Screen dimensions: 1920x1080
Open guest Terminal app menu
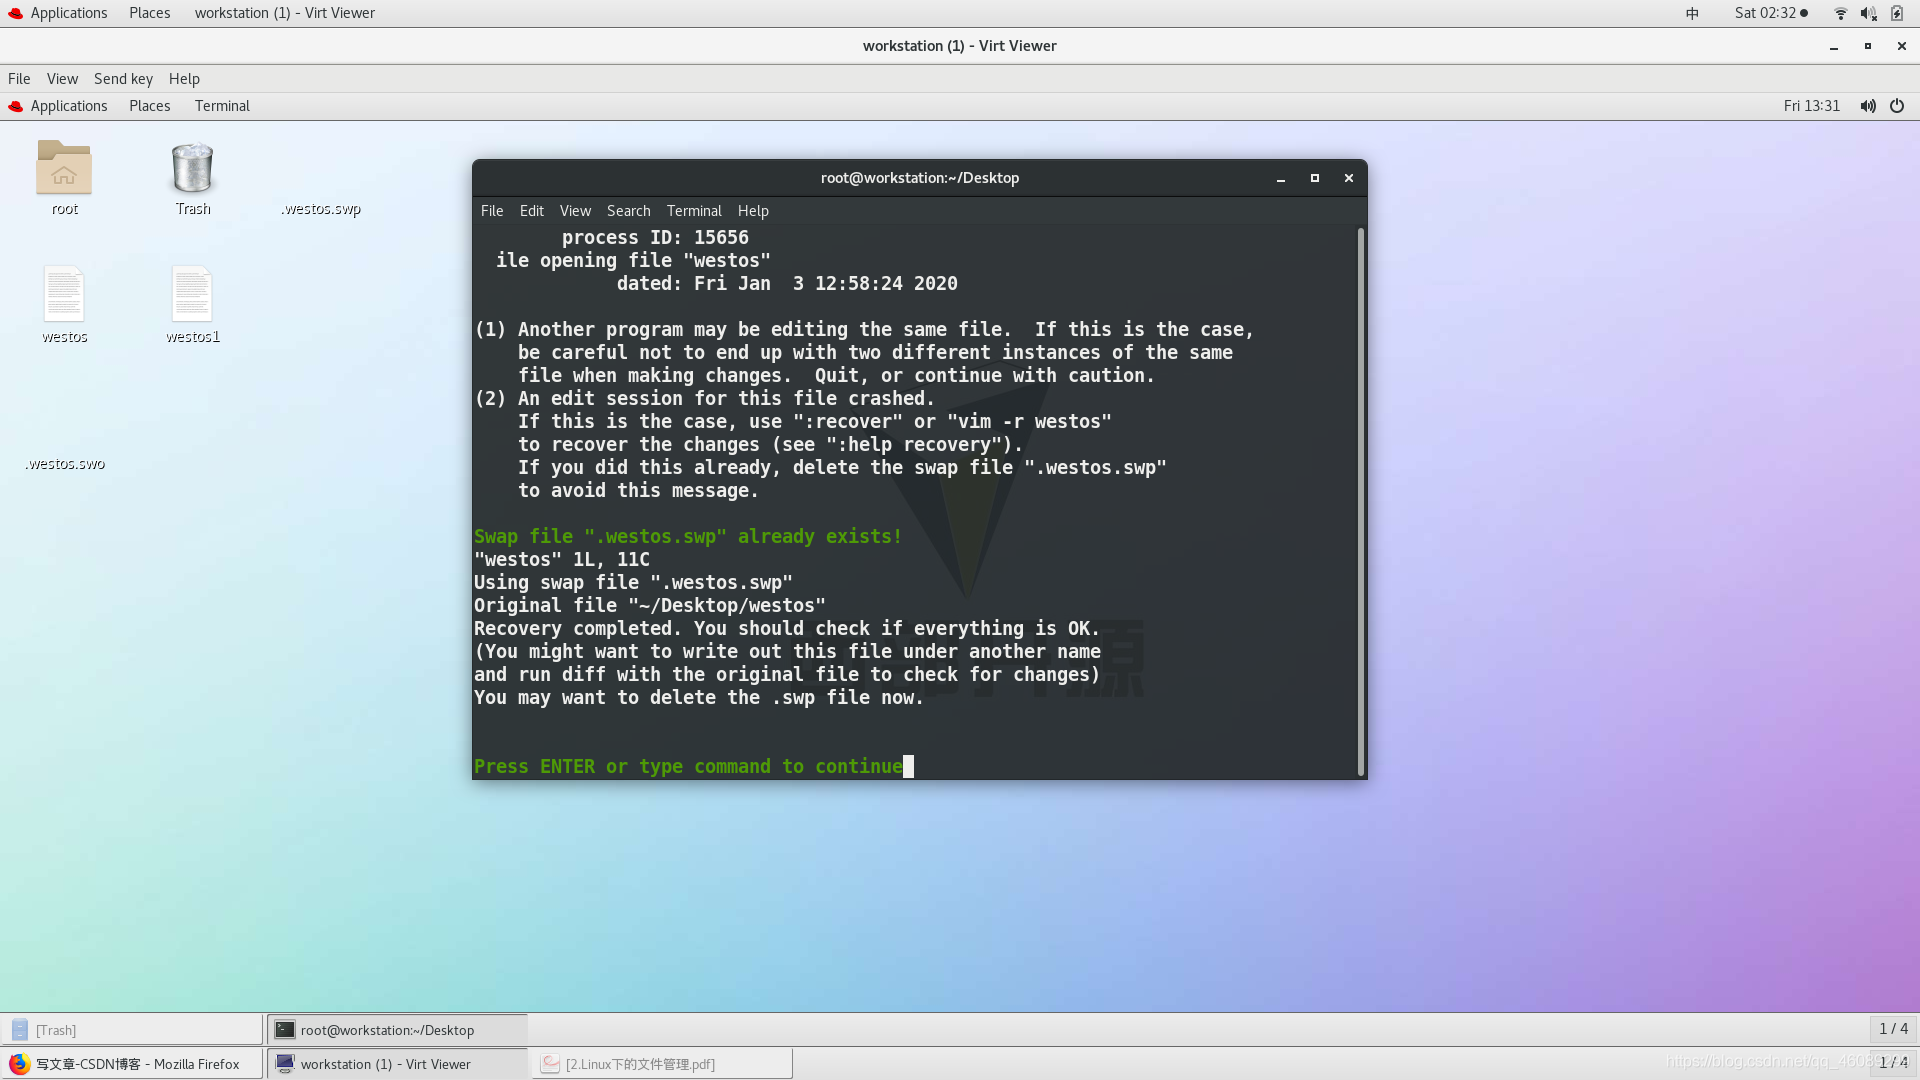[222, 106]
